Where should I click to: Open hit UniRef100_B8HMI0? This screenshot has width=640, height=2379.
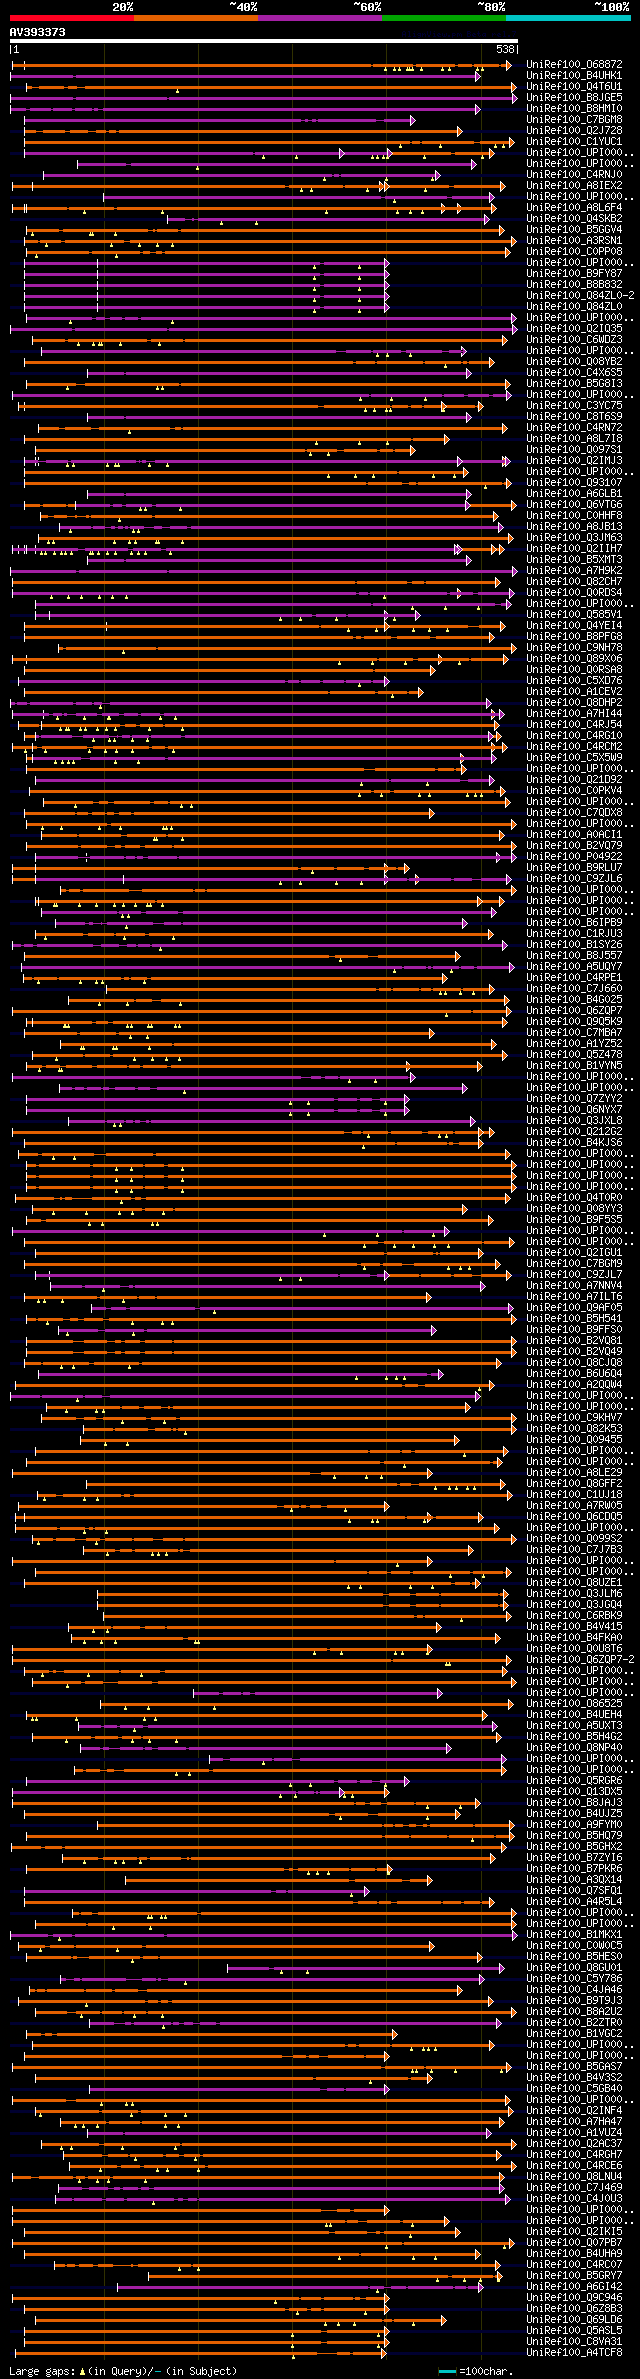pos(574,109)
